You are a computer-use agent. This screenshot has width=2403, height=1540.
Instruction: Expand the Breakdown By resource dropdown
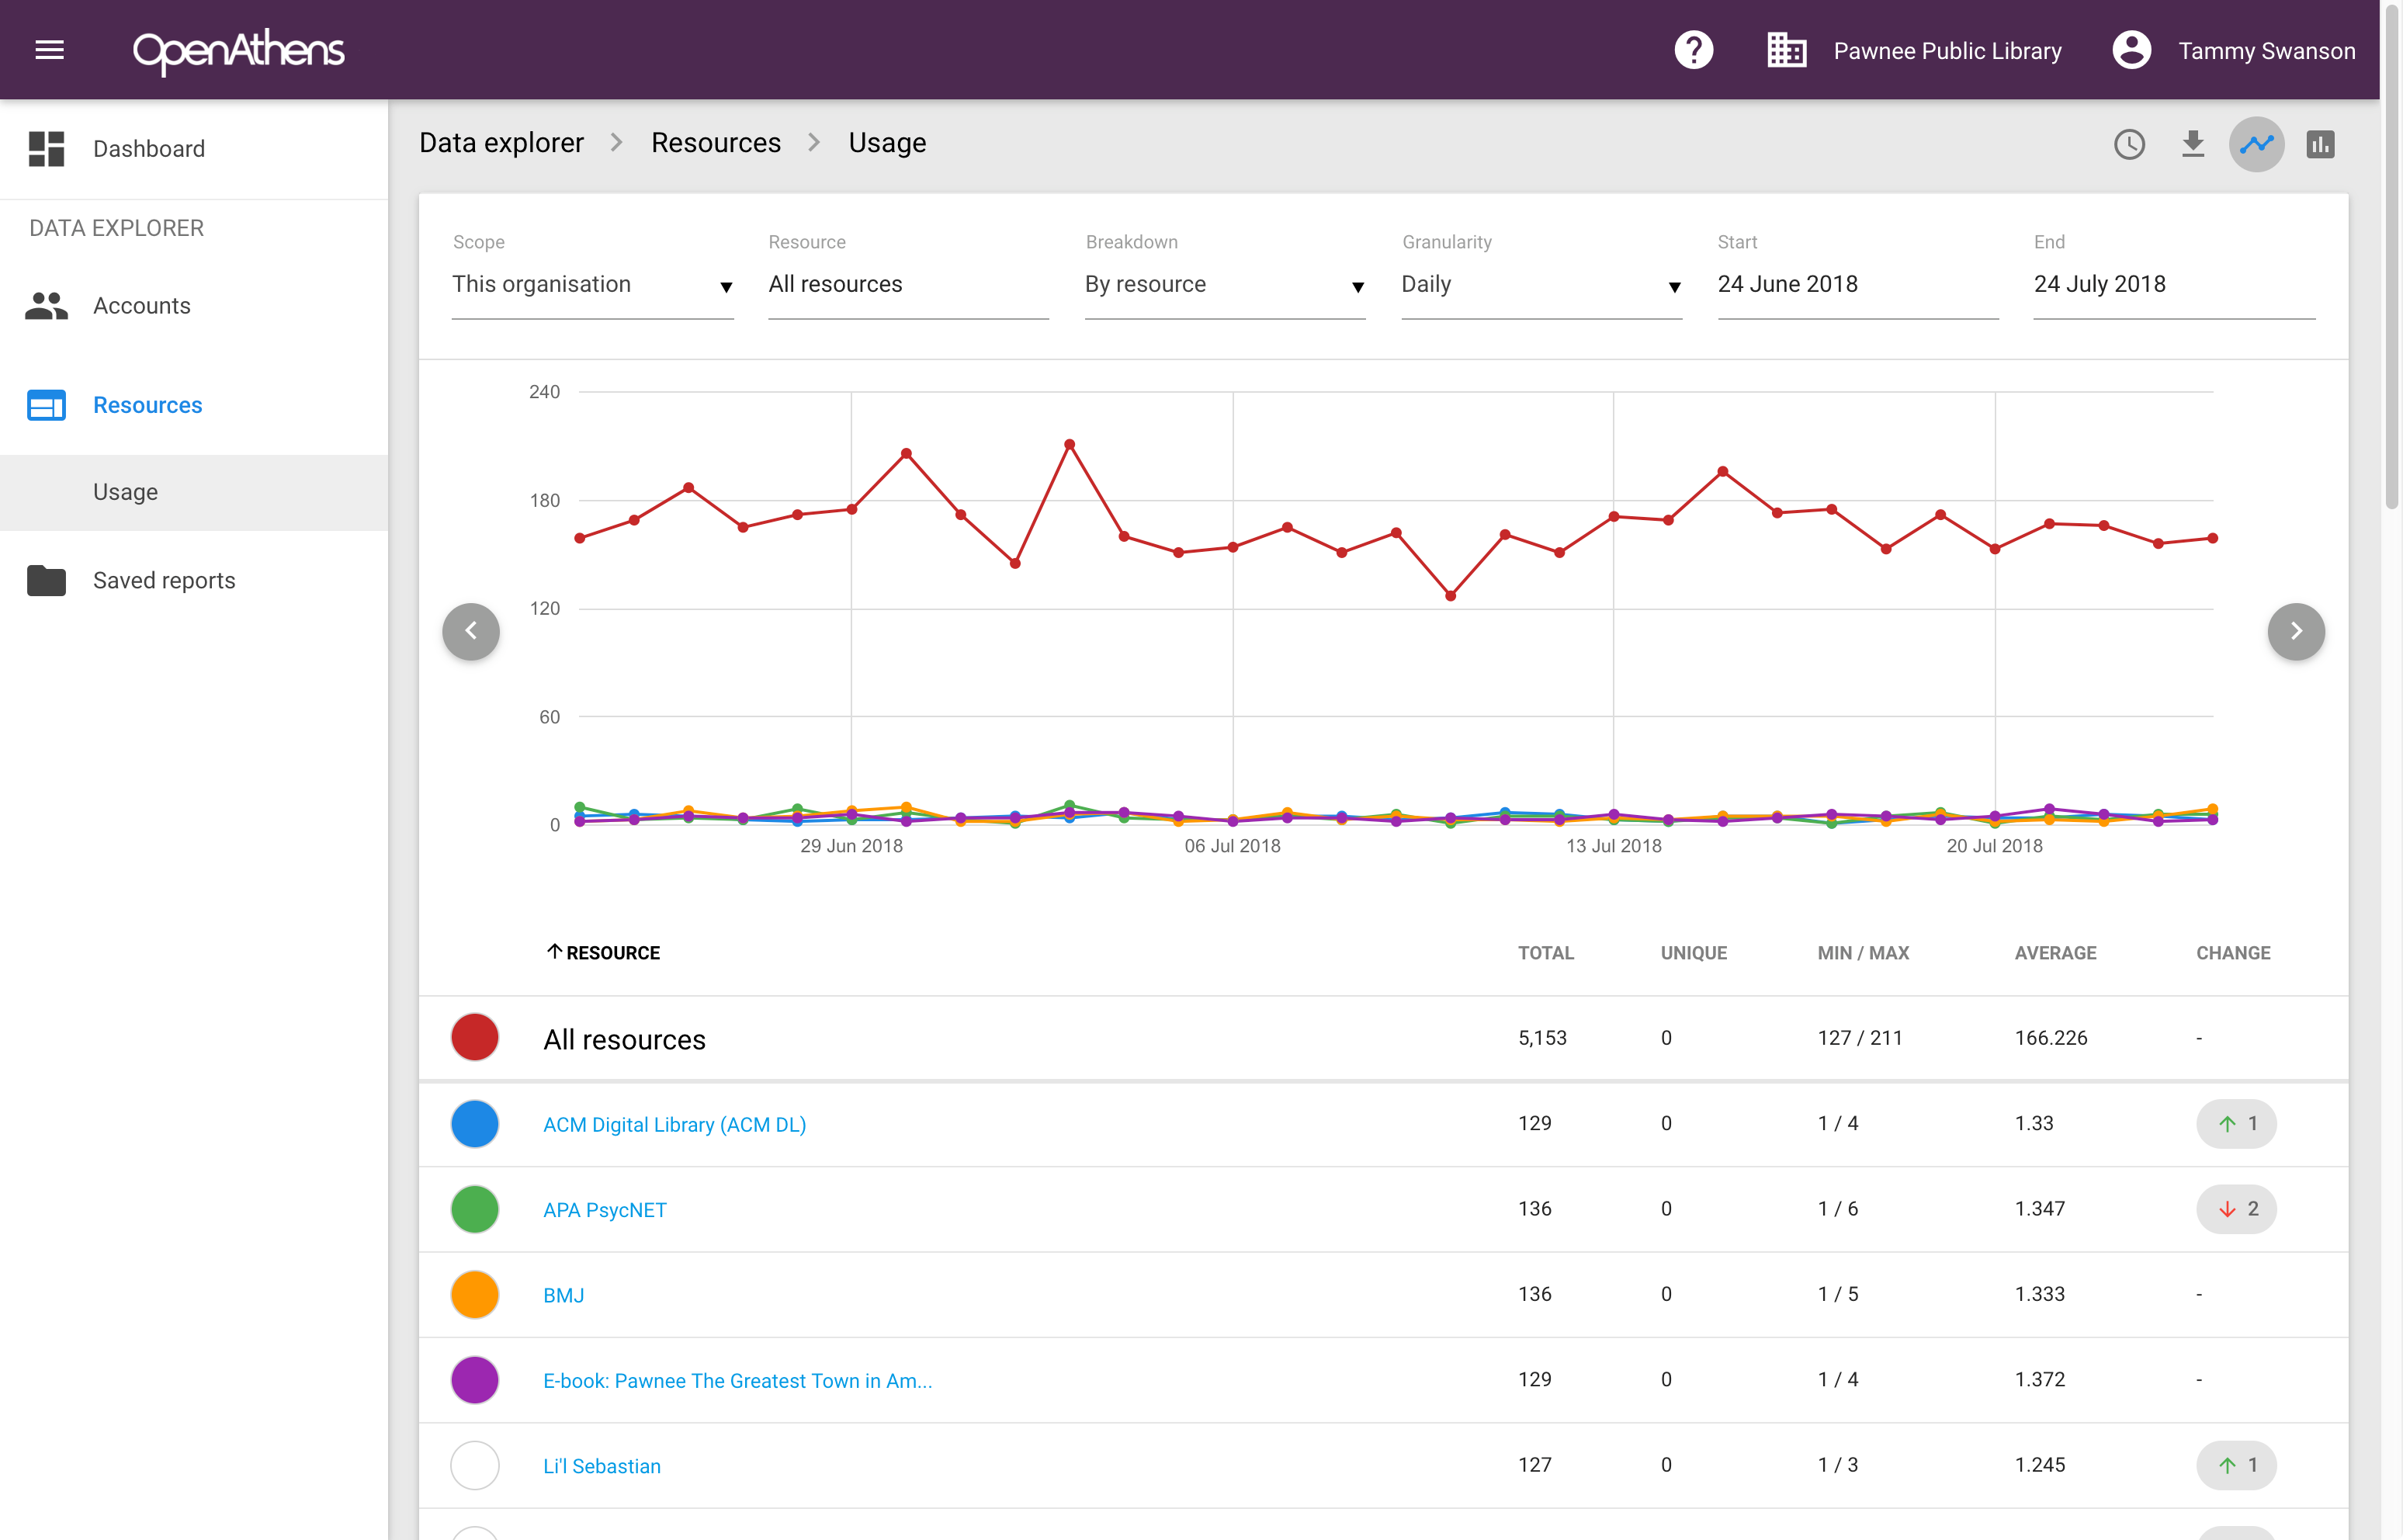(x=1224, y=285)
